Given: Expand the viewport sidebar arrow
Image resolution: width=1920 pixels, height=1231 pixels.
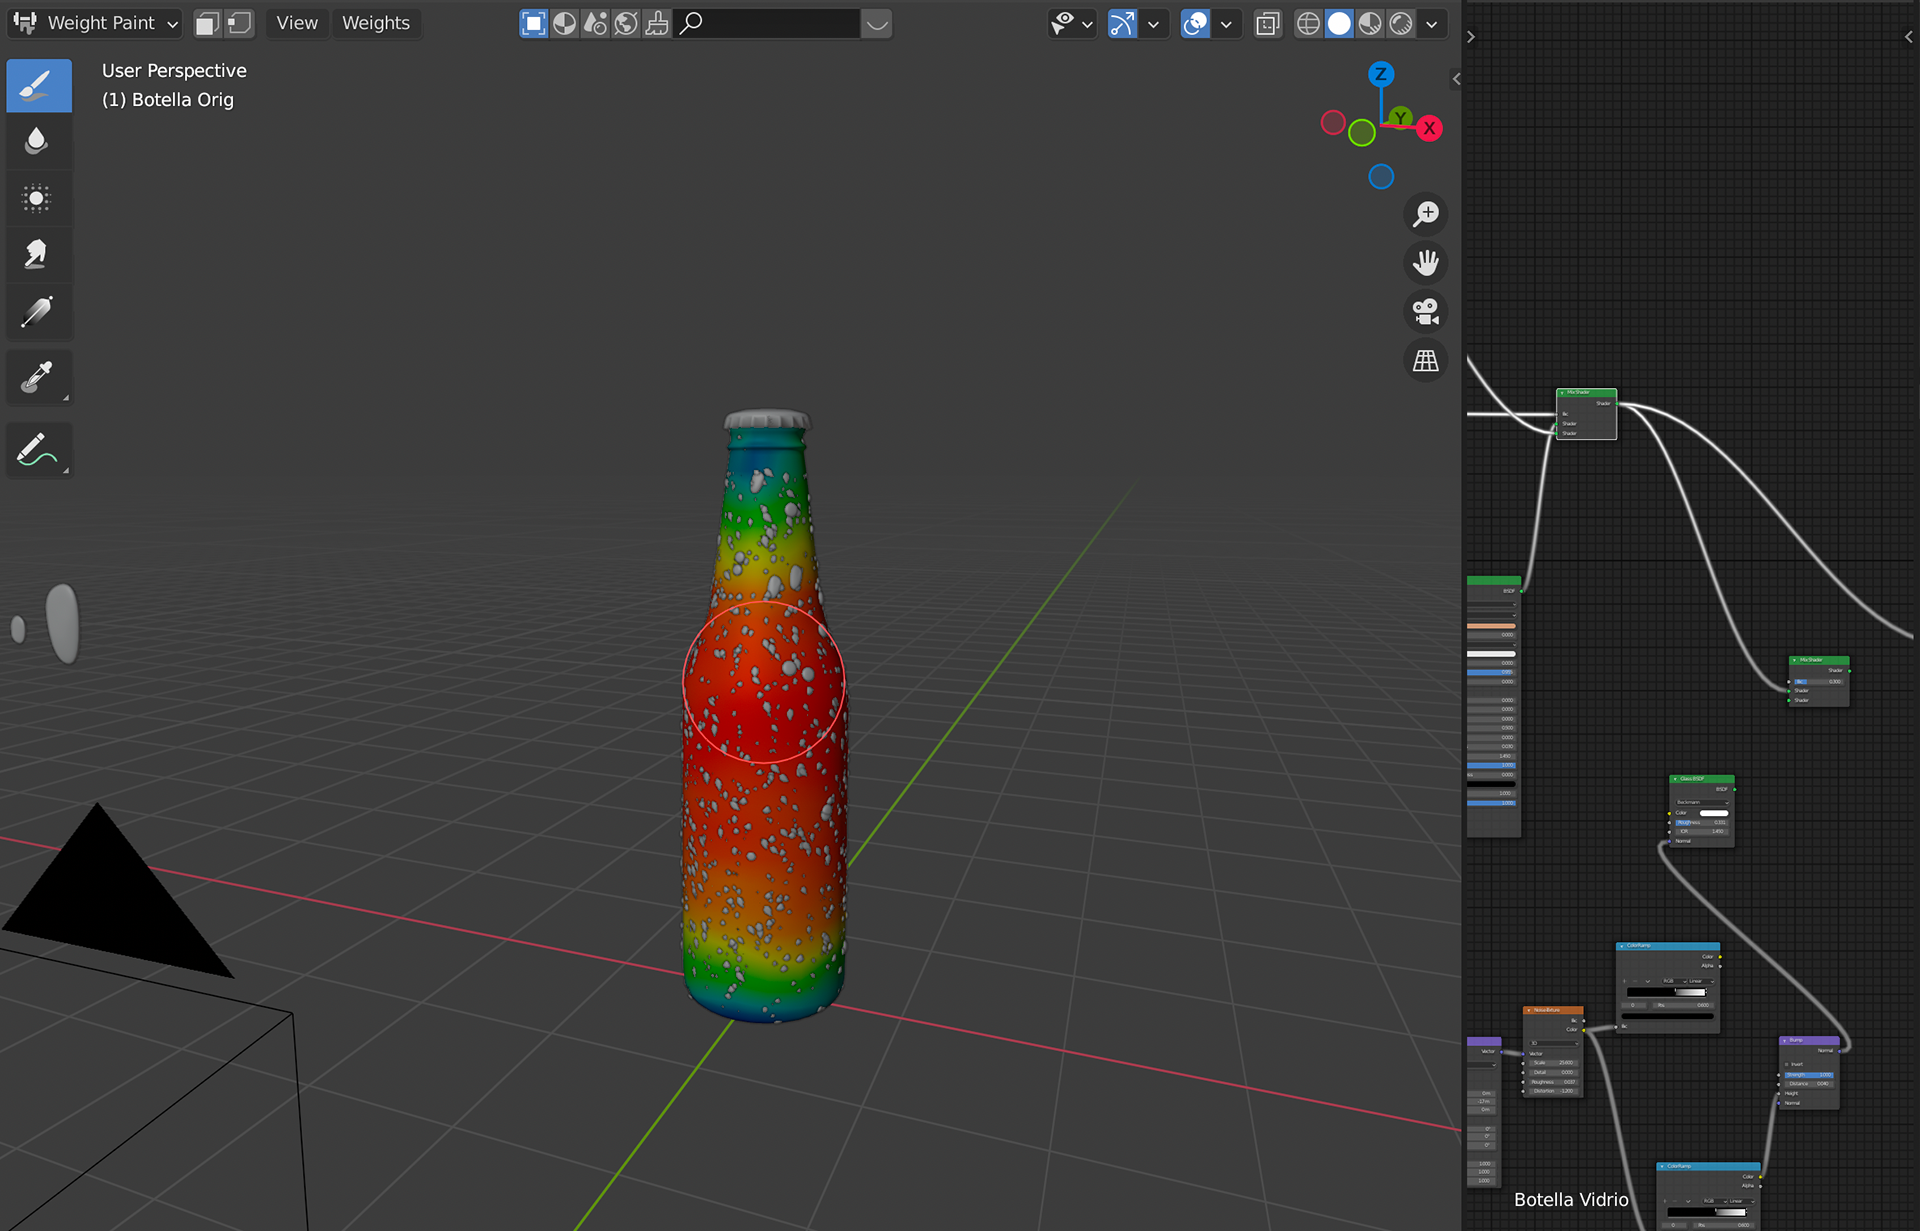Looking at the screenshot, I should (x=1456, y=79).
